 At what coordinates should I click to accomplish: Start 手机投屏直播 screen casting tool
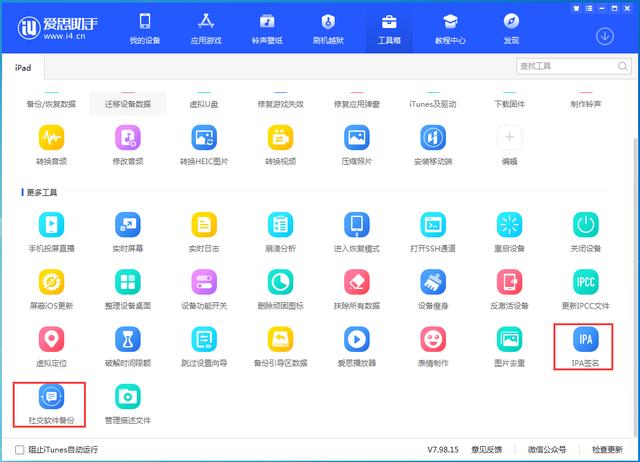51,224
